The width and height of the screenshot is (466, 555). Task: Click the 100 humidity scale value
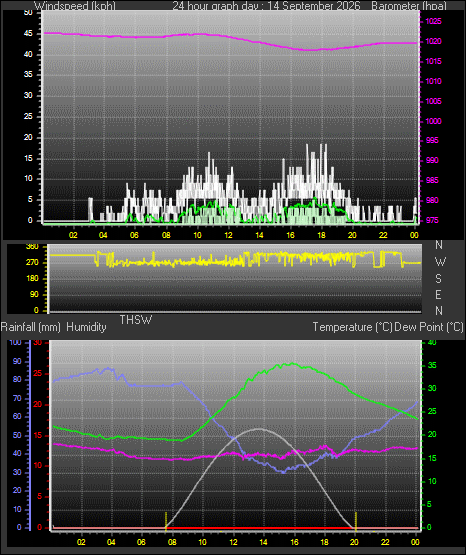[x=15, y=342]
